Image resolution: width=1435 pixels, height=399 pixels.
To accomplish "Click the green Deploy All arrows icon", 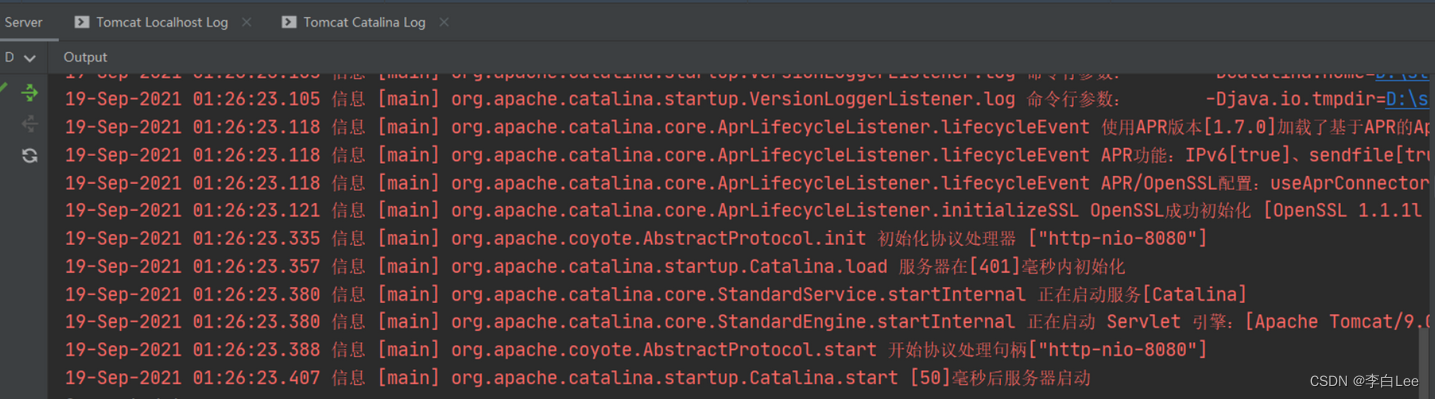I will (x=30, y=93).
